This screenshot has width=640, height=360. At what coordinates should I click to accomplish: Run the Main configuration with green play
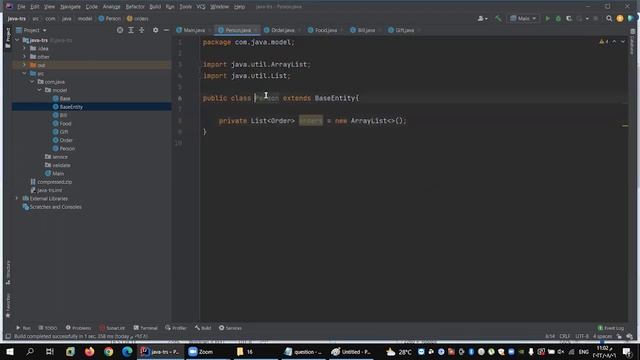[547, 18]
